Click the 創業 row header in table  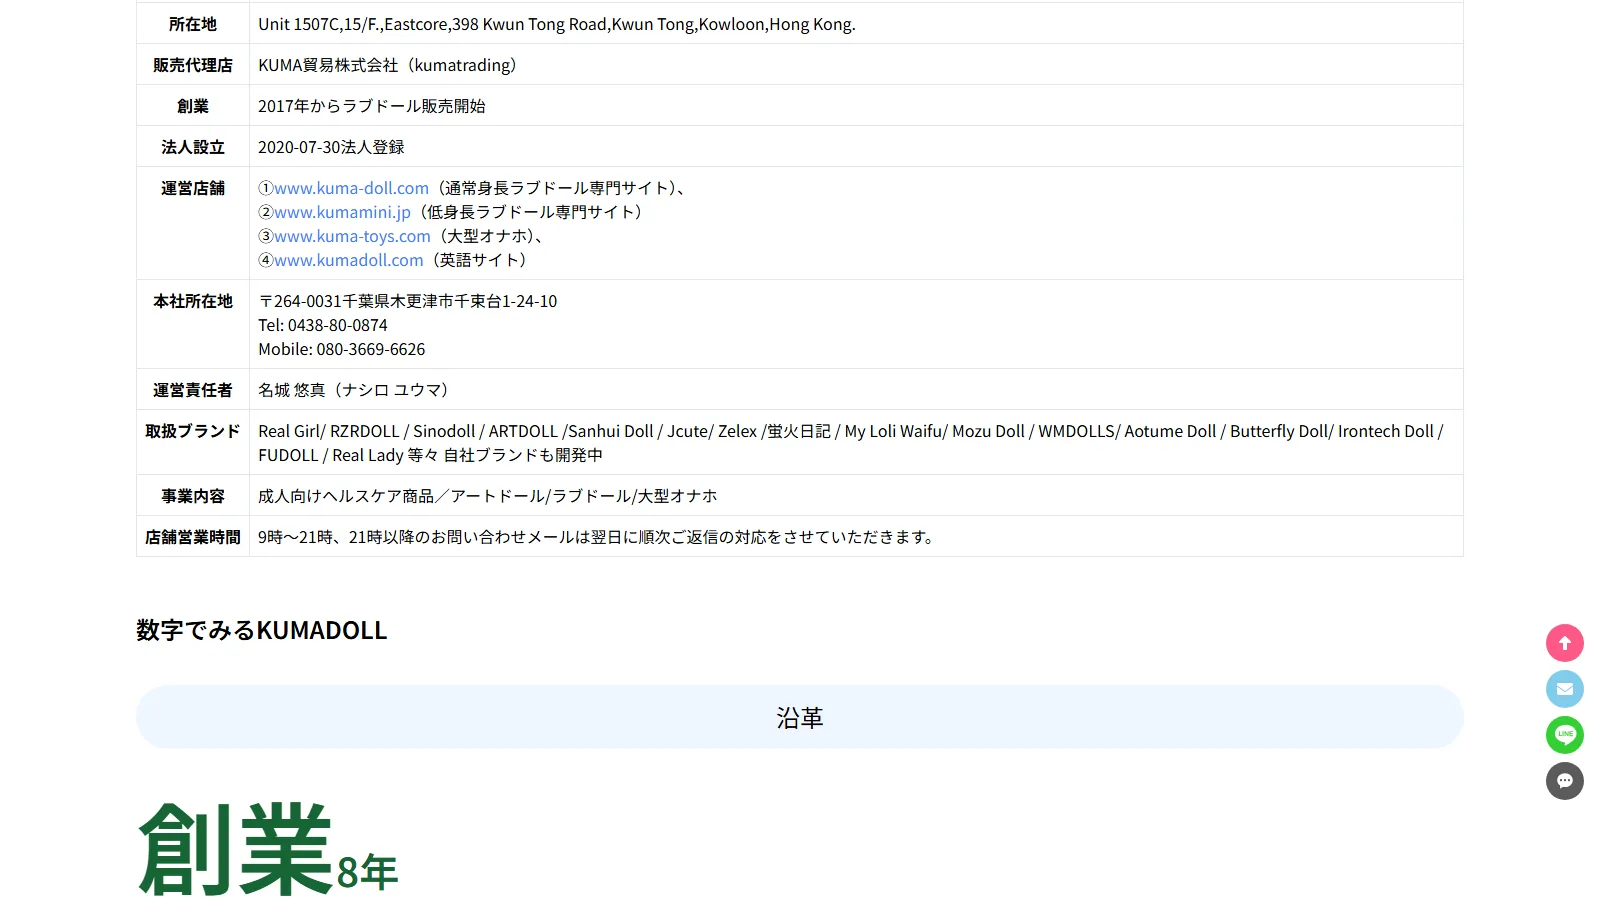click(193, 106)
